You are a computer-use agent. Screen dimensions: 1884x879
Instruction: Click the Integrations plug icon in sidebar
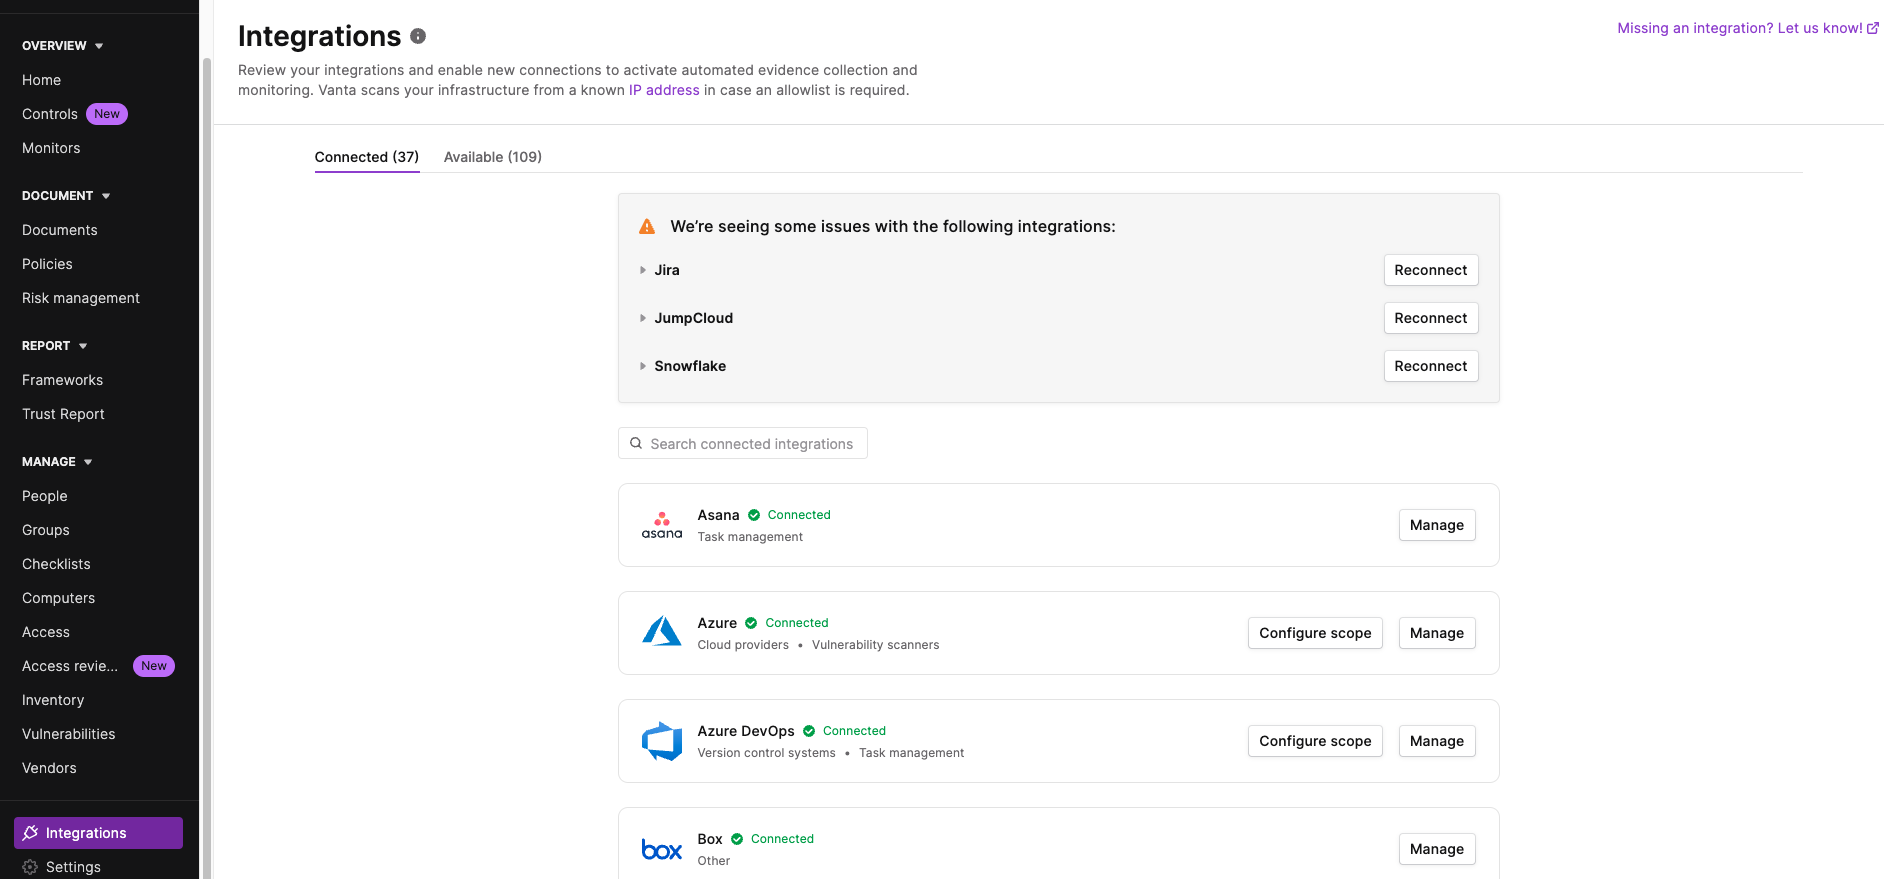point(30,833)
